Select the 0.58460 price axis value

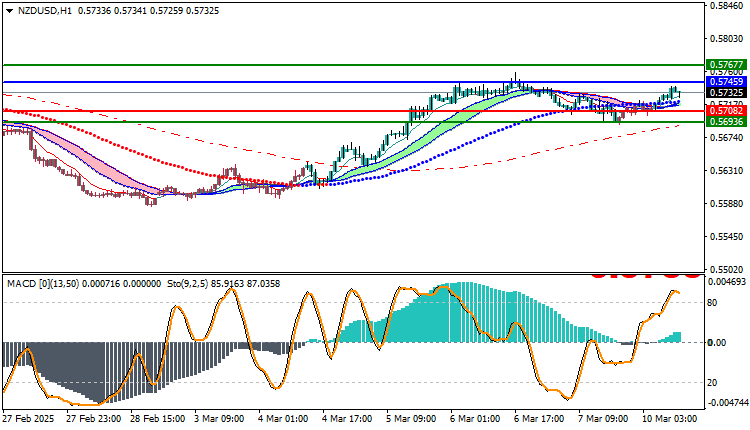coord(727,6)
